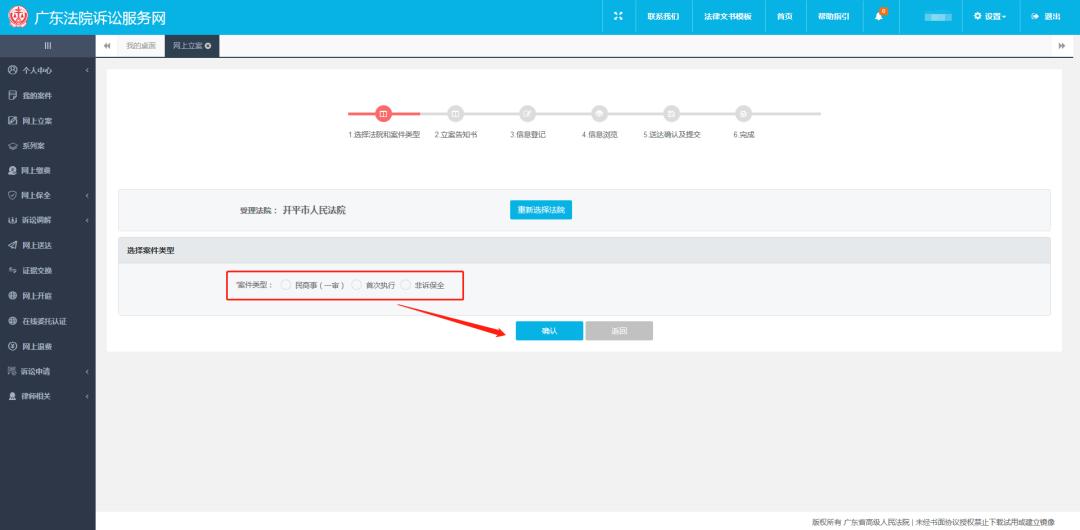Expand 诉讼调解 submenu chevron
This screenshot has height=530, width=1080.
coord(87,221)
